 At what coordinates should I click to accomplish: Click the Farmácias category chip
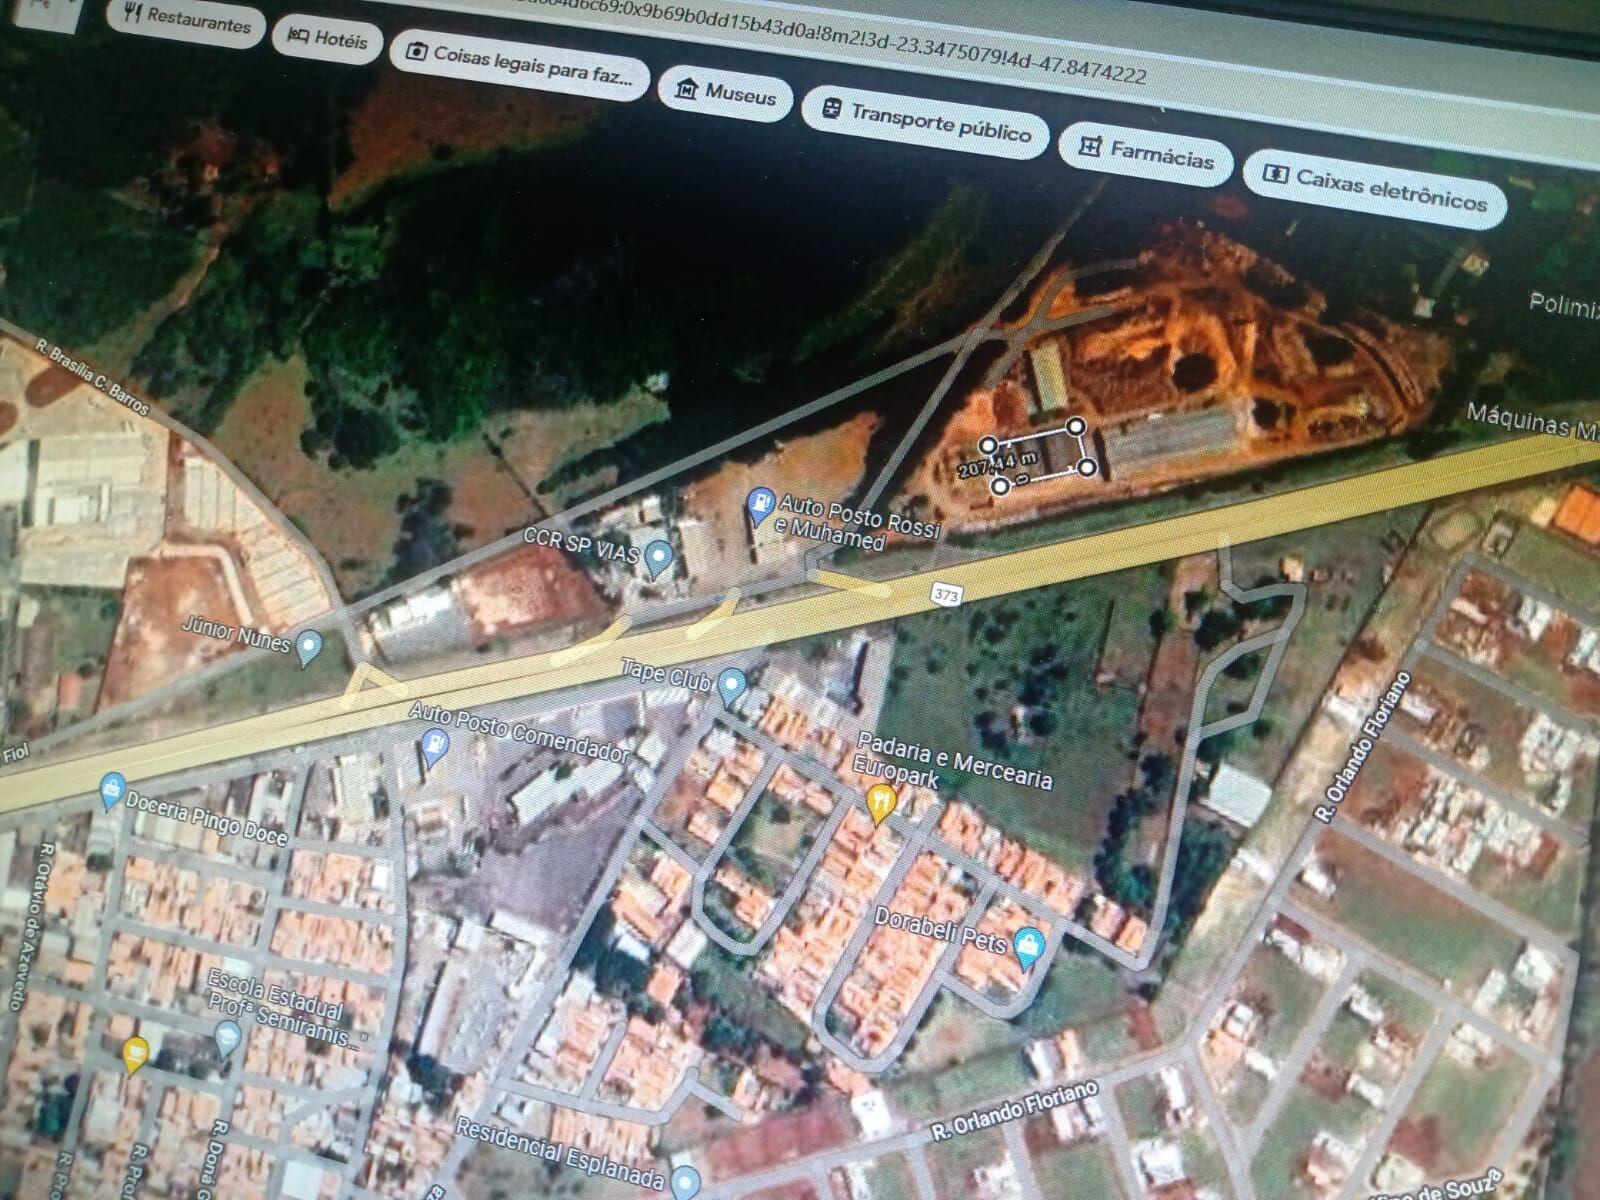pos(1147,153)
